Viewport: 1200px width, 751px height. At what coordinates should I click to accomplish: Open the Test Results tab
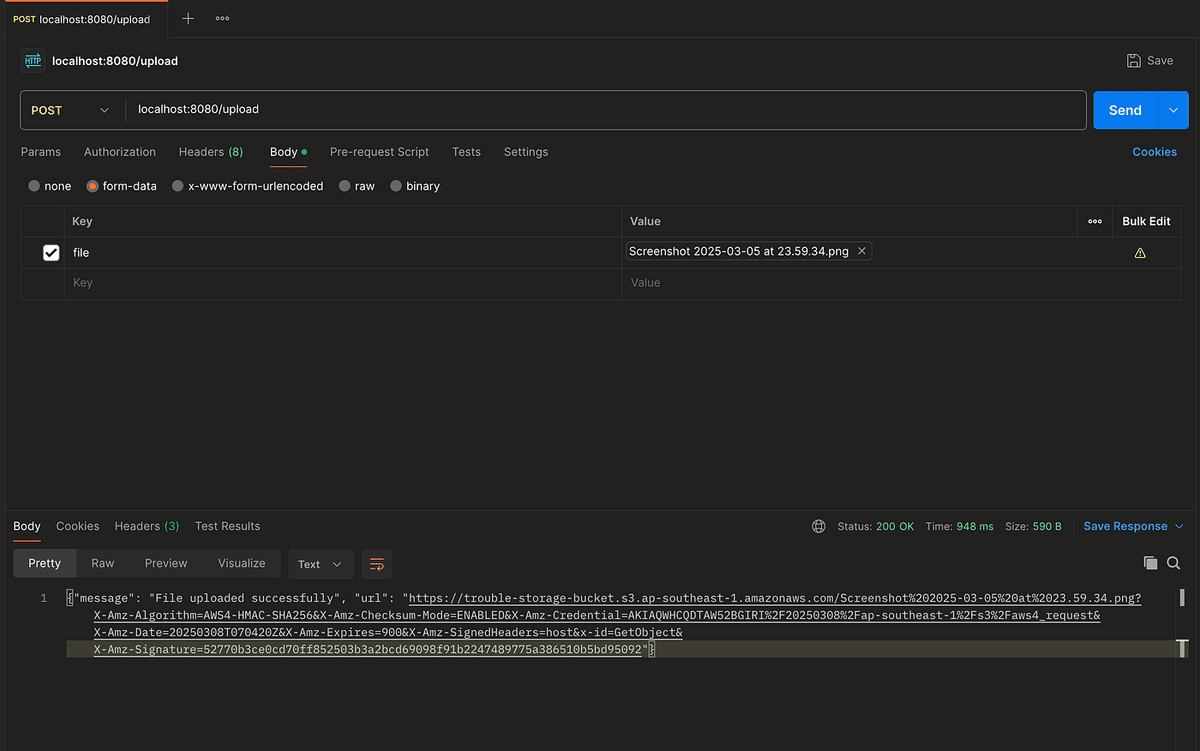tap(227, 526)
